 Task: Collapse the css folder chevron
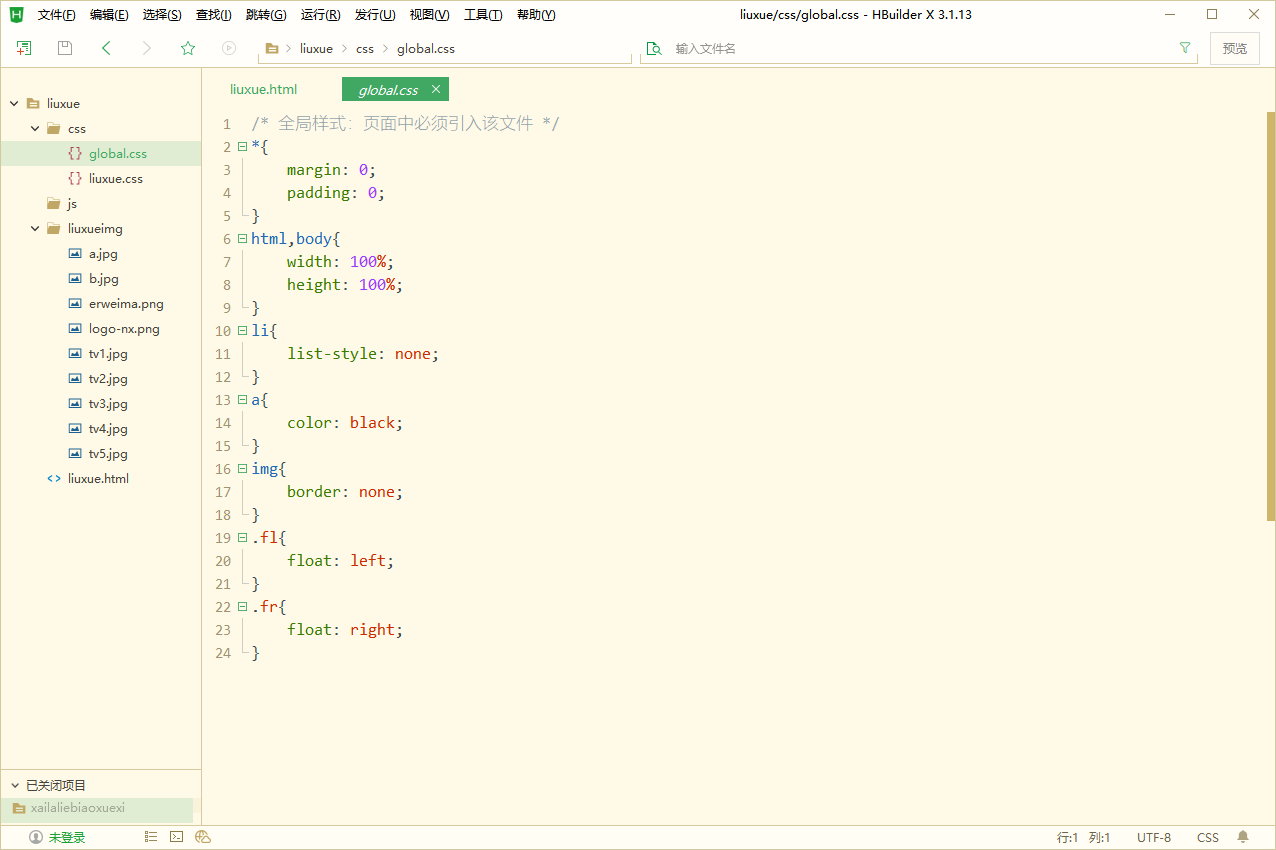pyautogui.click(x=35, y=129)
